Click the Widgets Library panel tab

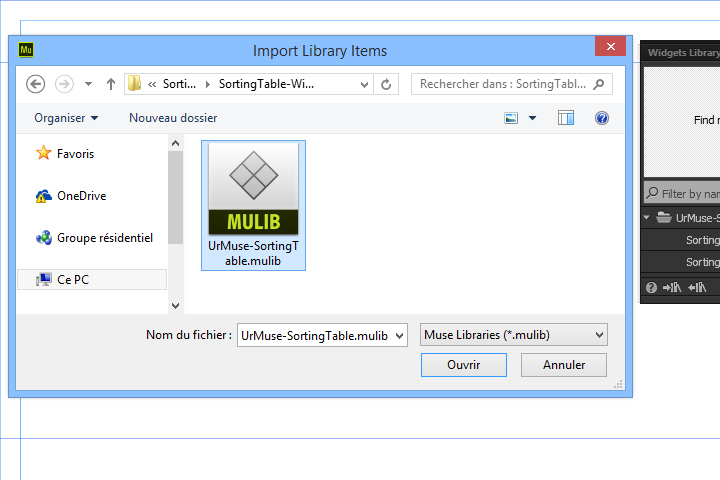coord(683,53)
